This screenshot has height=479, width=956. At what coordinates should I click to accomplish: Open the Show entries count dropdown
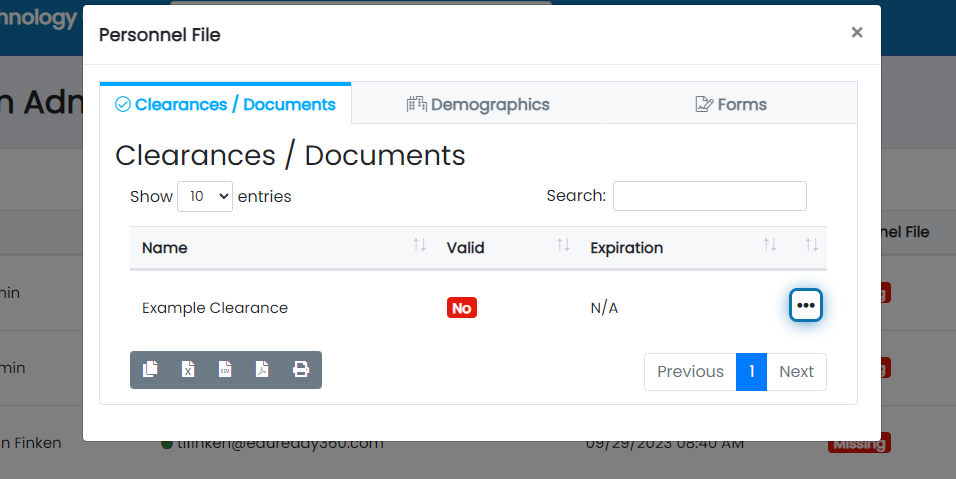click(205, 197)
